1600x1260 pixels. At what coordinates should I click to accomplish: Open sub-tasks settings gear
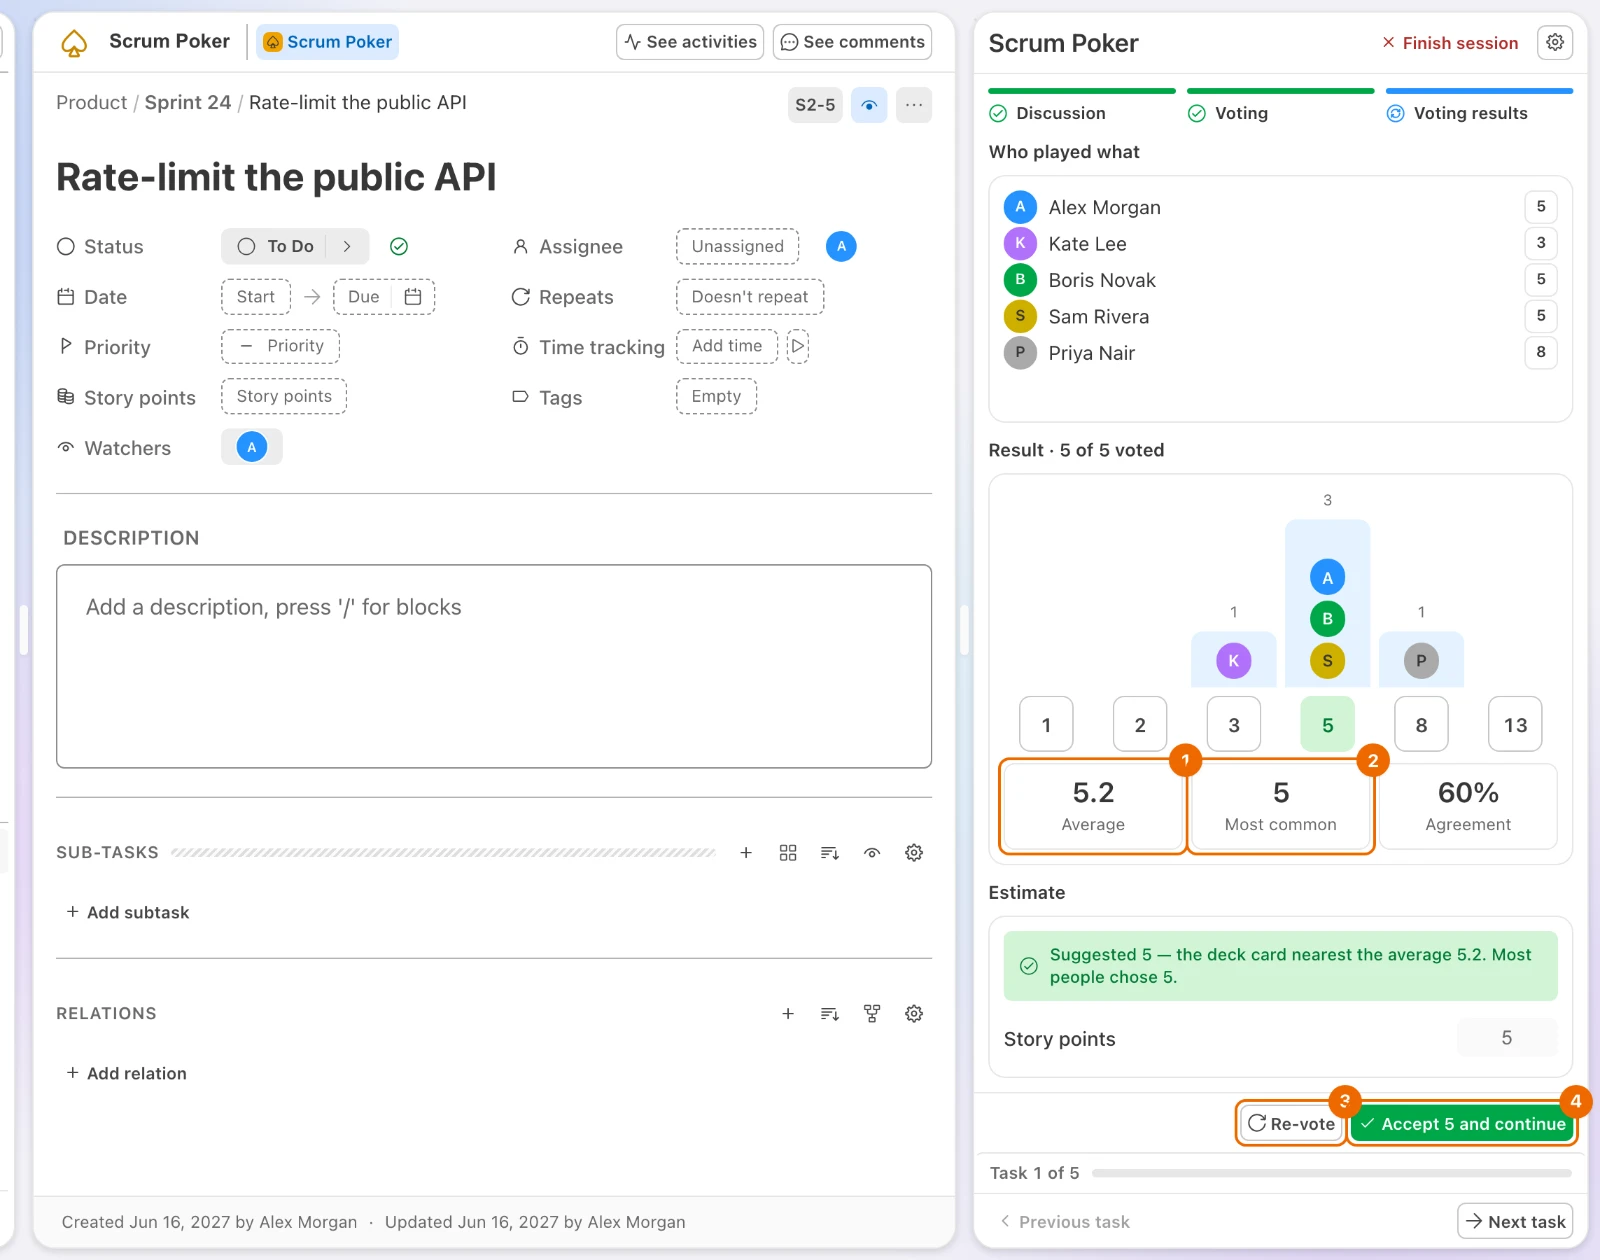pyautogui.click(x=914, y=853)
